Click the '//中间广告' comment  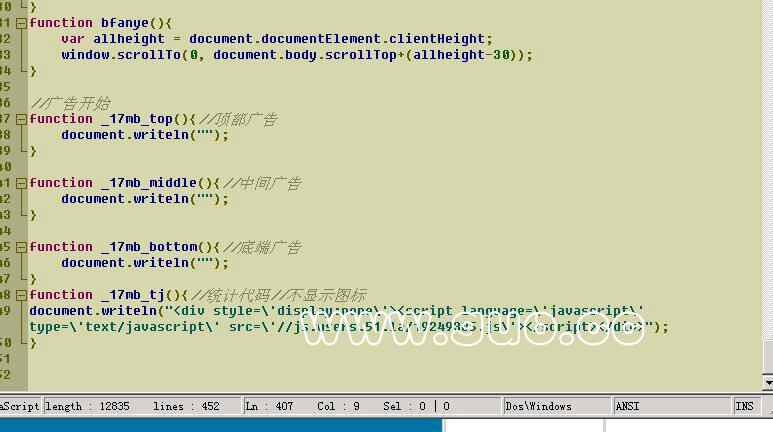262,183
